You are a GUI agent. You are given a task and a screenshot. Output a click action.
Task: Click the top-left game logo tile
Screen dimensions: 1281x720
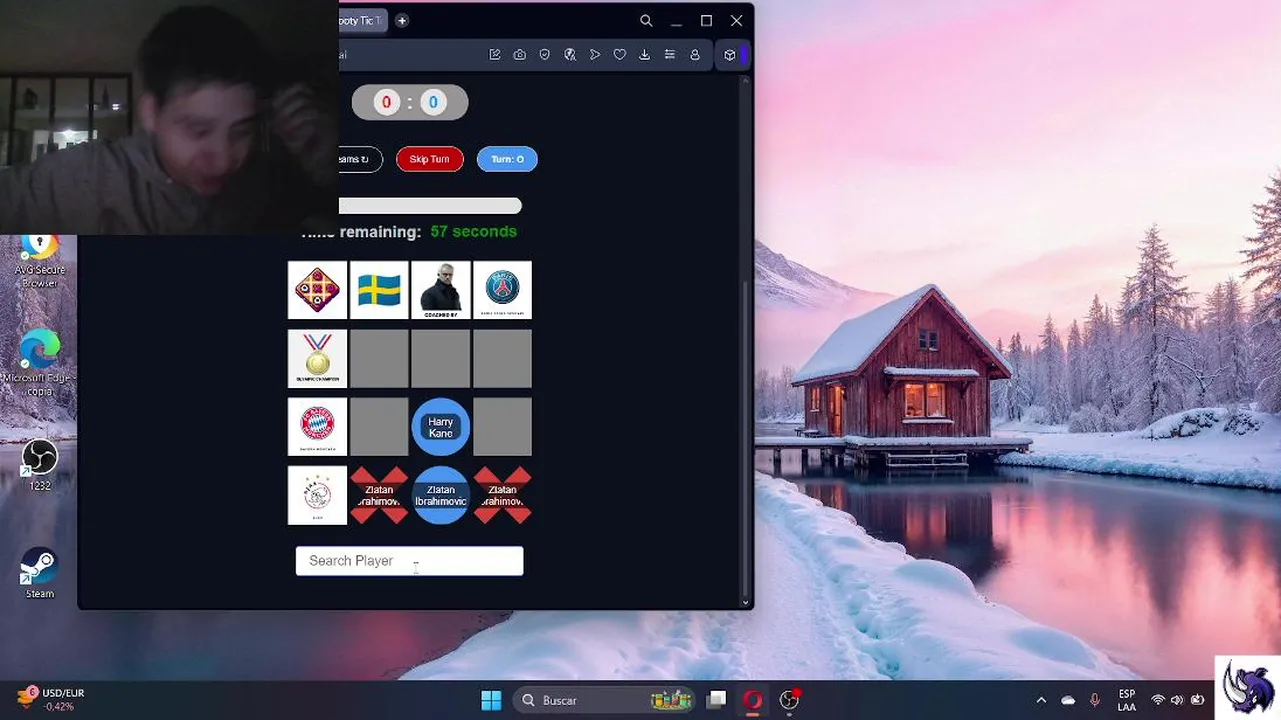click(x=318, y=290)
